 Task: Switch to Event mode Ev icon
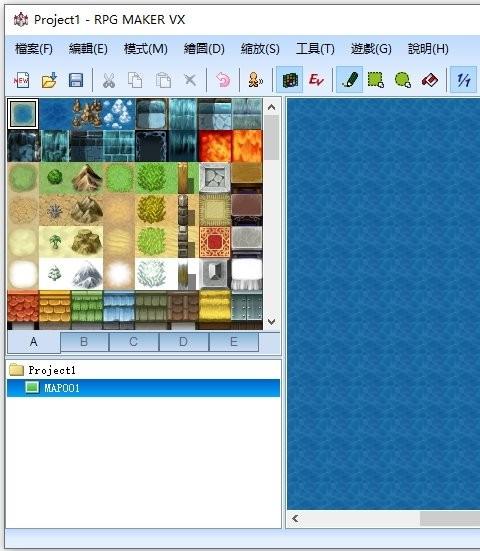pyautogui.click(x=316, y=80)
